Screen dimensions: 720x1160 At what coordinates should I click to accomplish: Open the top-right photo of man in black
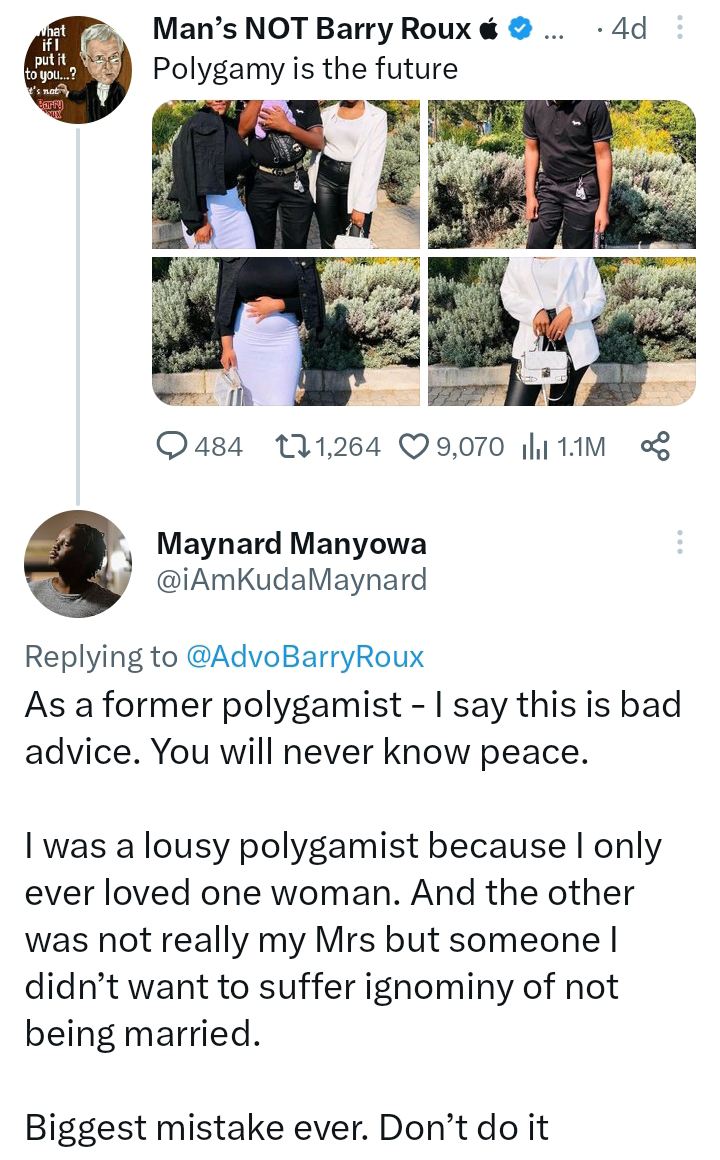(561, 175)
